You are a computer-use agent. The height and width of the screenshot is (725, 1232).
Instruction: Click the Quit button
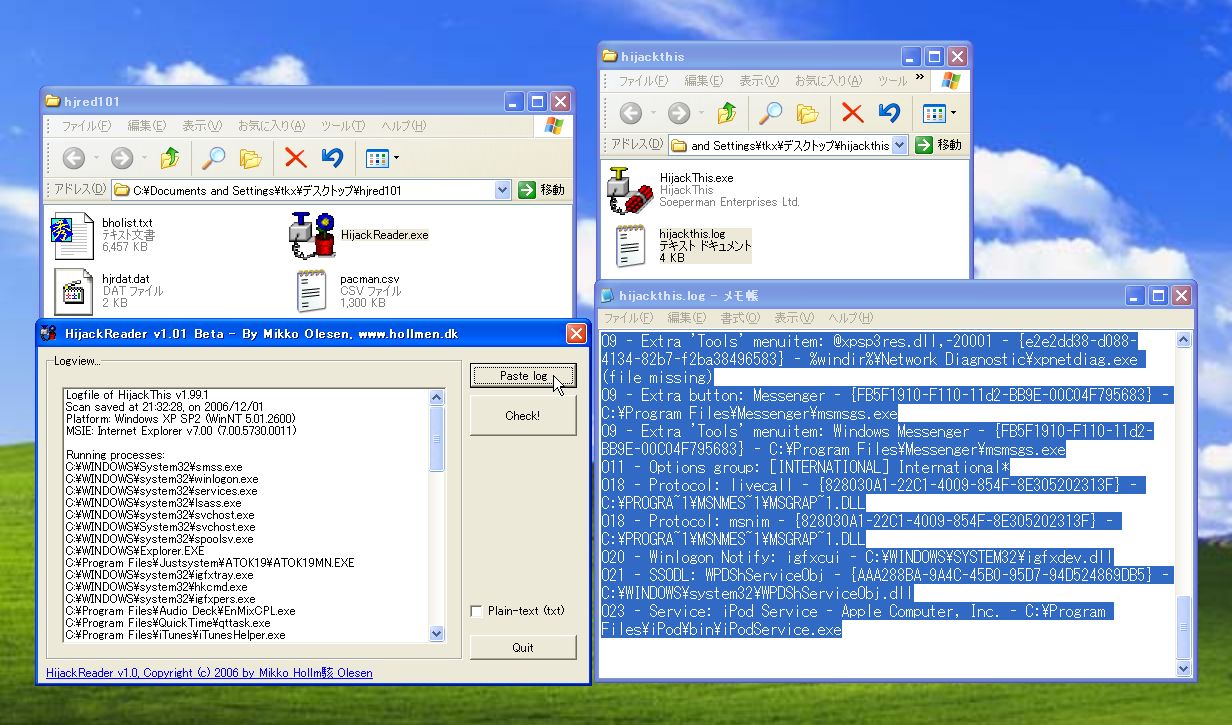click(523, 647)
